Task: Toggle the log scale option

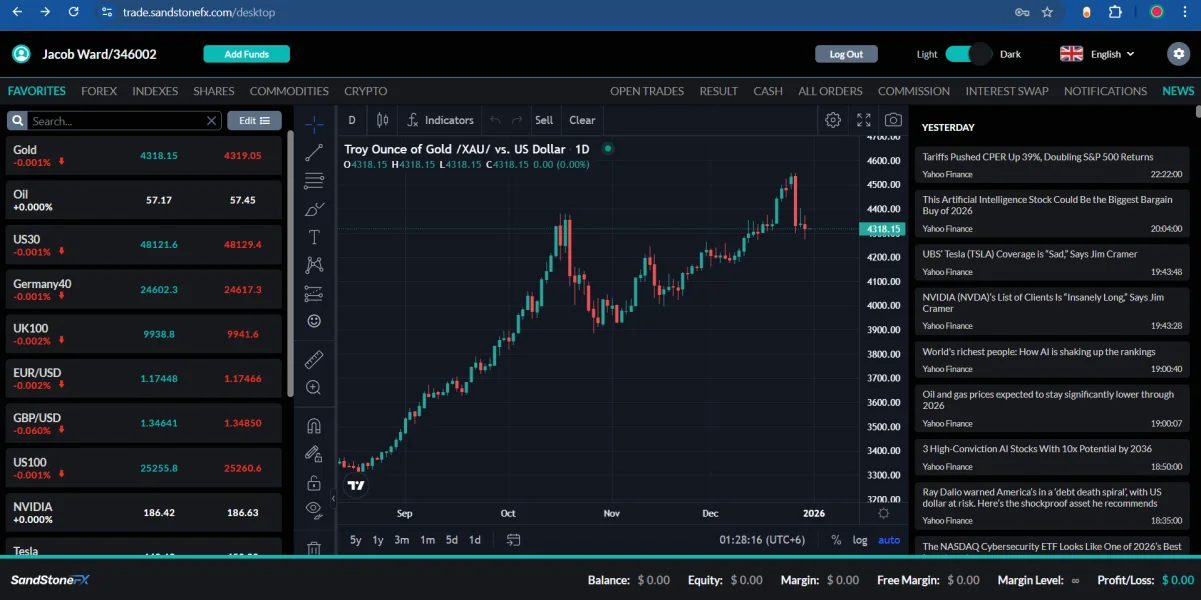Action: [x=860, y=540]
